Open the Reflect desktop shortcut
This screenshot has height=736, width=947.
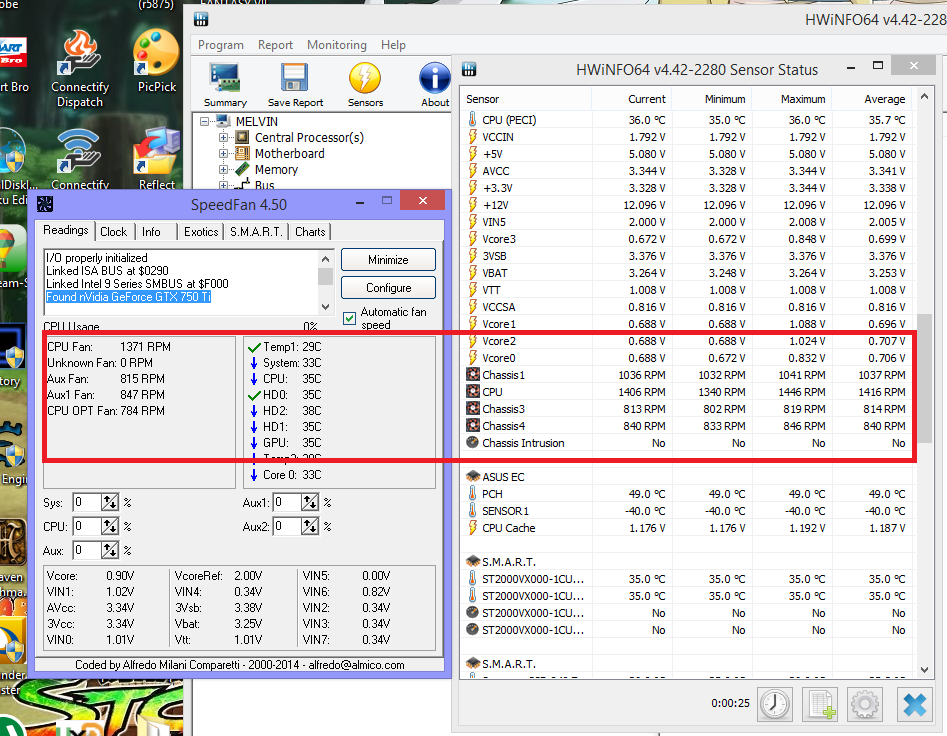tap(156, 158)
